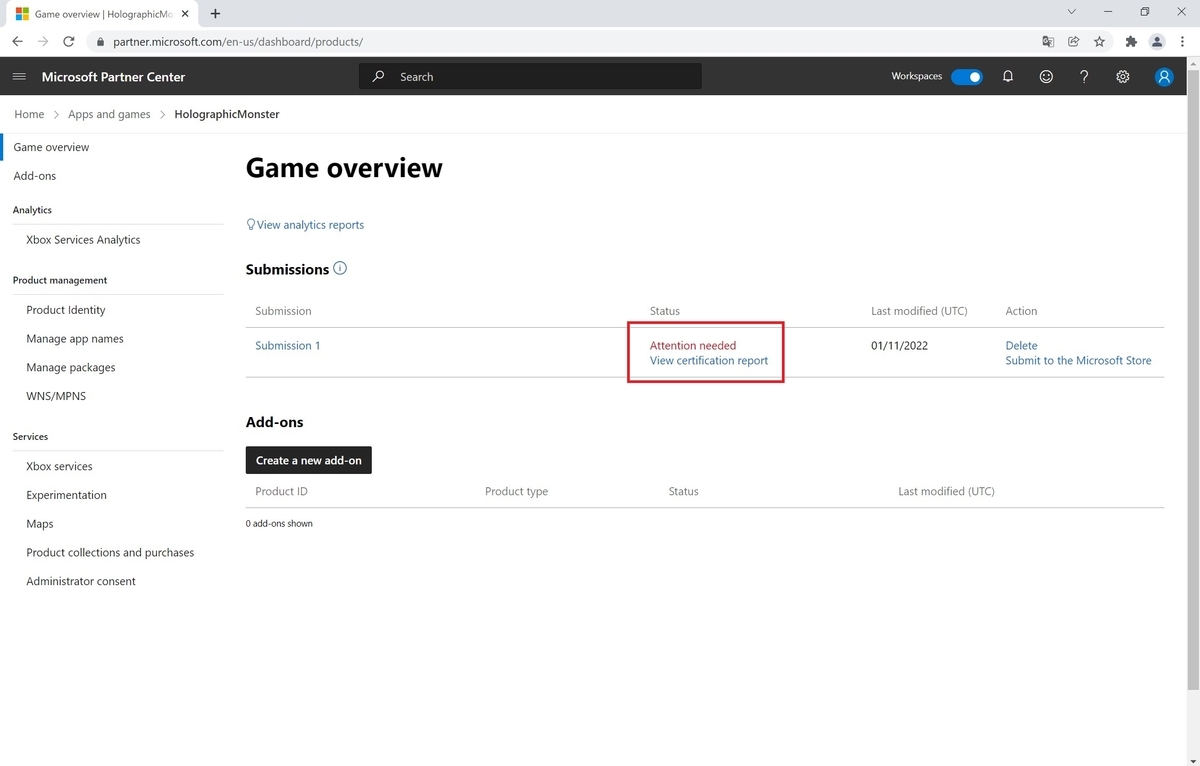Viewport: 1200px width, 766px height.
Task: Open Product Identity page
Action: point(66,310)
